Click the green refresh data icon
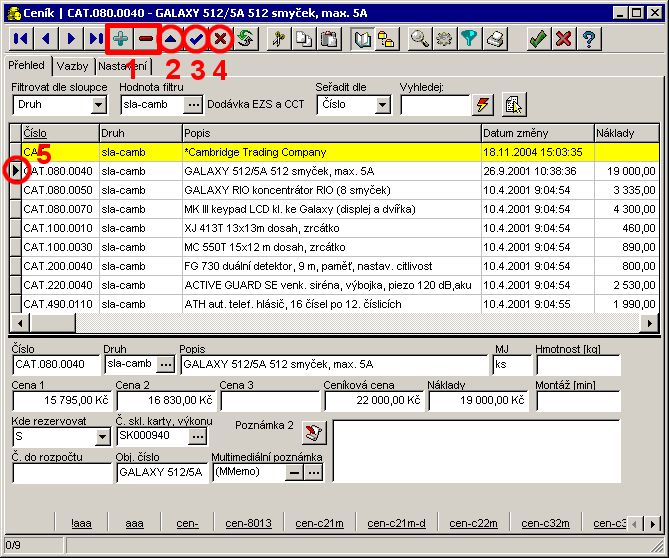 coord(245,39)
